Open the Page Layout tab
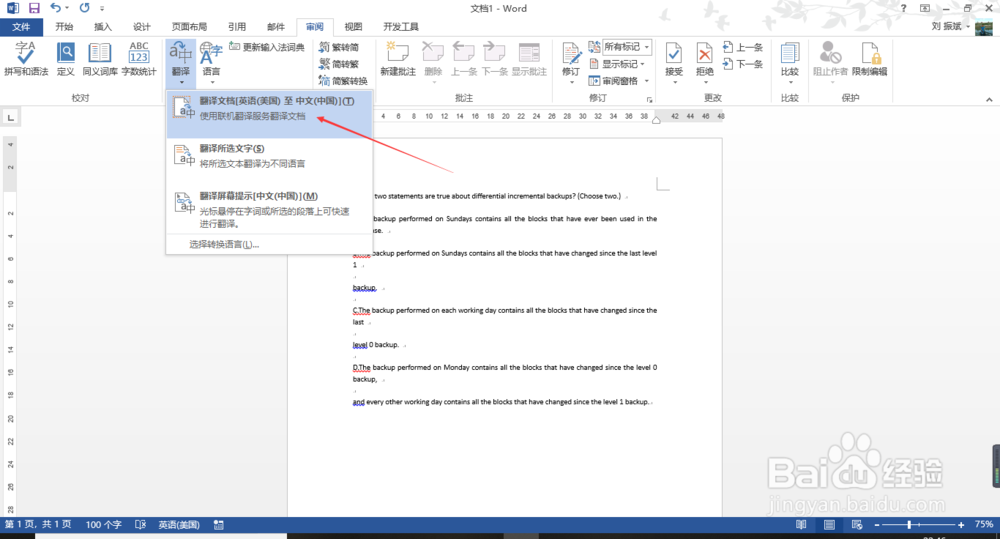 189,27
